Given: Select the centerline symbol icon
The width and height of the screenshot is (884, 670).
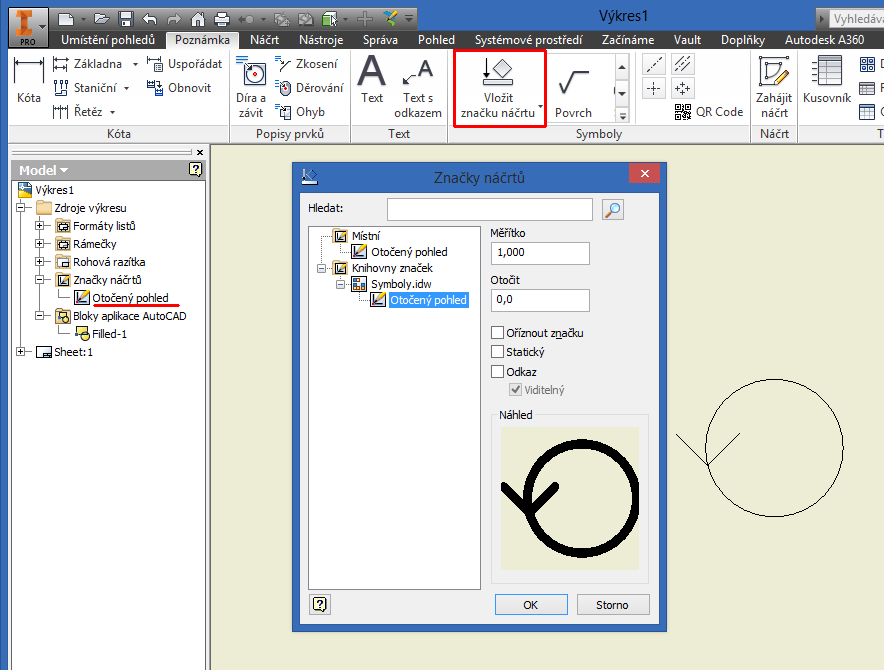Looking at the screenshot, I should coord(654,64).
